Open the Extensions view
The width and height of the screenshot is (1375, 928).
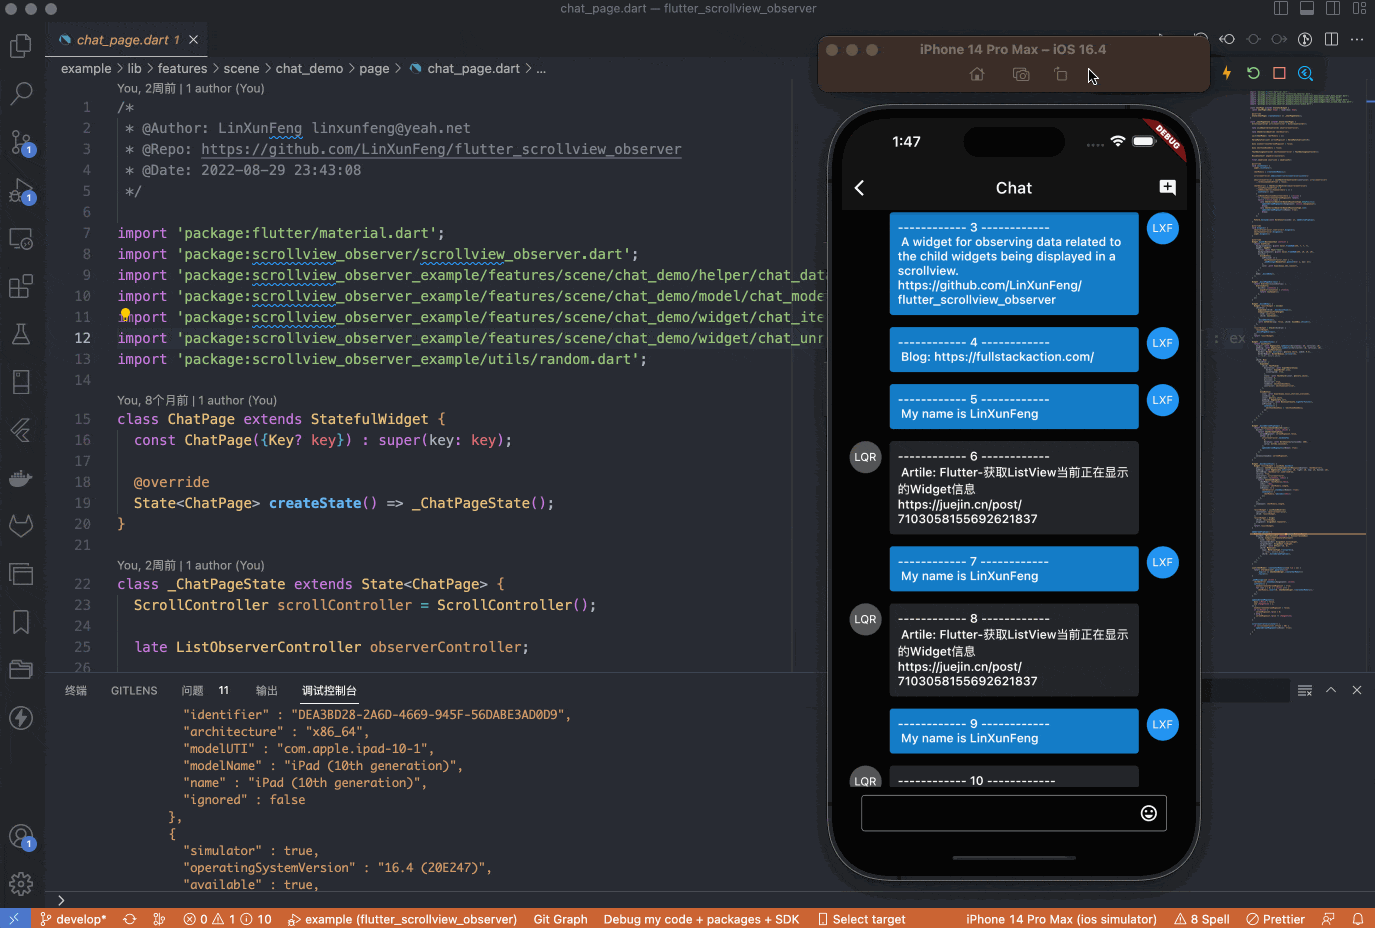(x=21, y=286)
